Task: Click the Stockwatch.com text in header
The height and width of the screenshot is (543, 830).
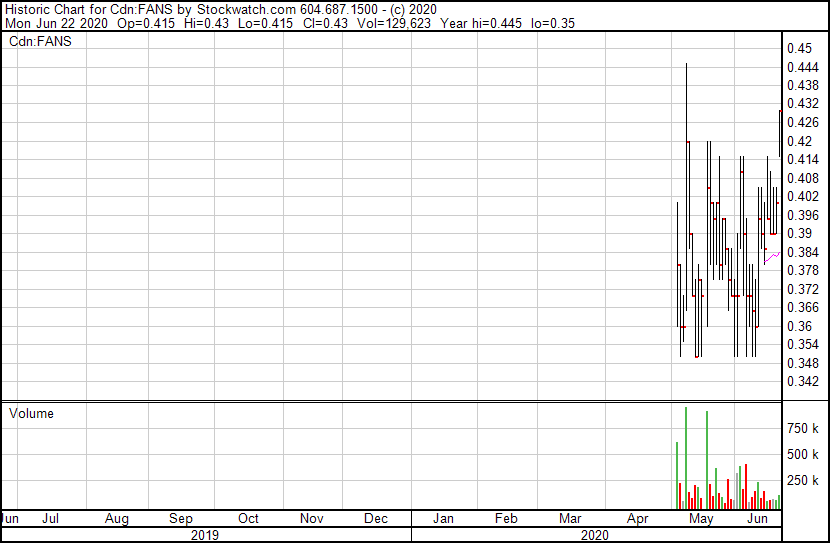Action: point(246,10)
